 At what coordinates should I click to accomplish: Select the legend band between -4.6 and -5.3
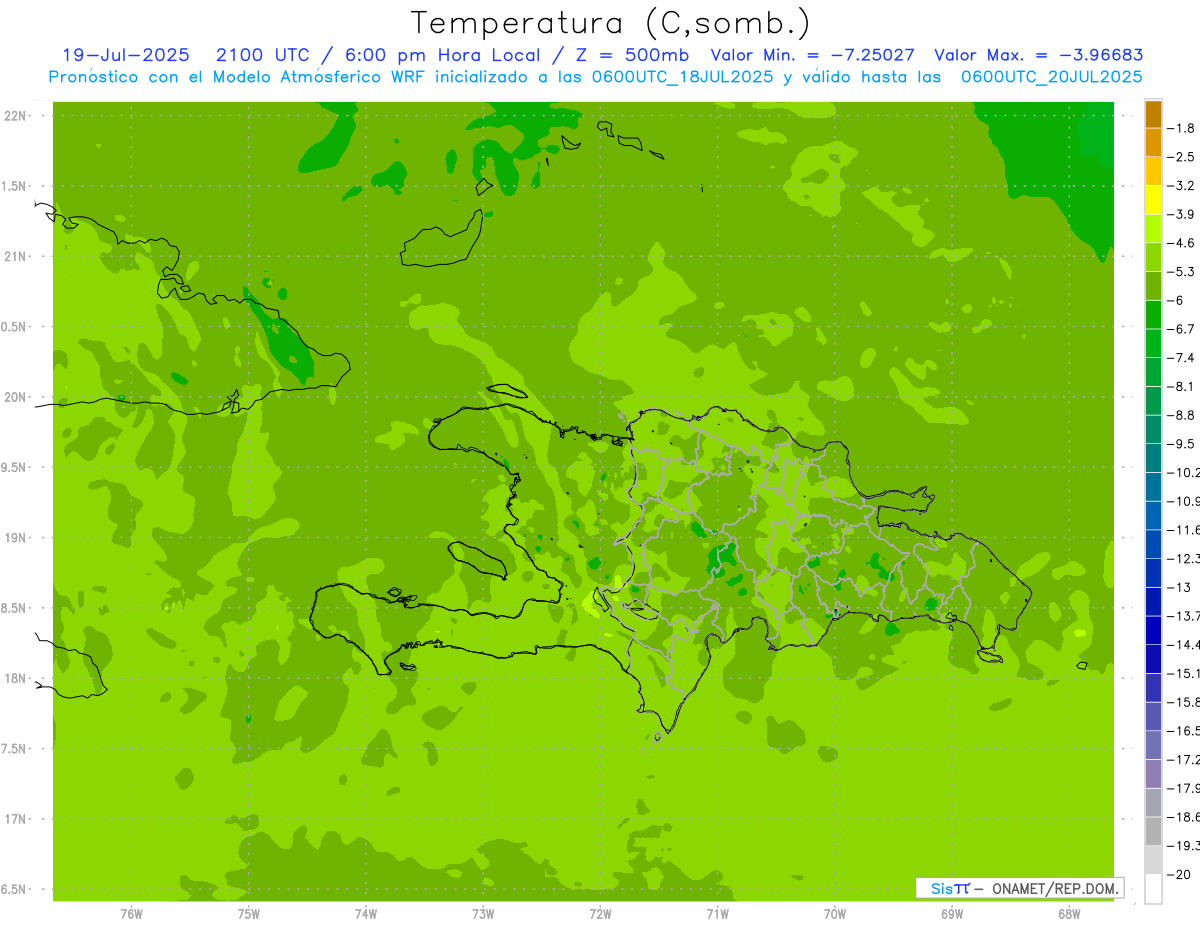(1153, 257)
